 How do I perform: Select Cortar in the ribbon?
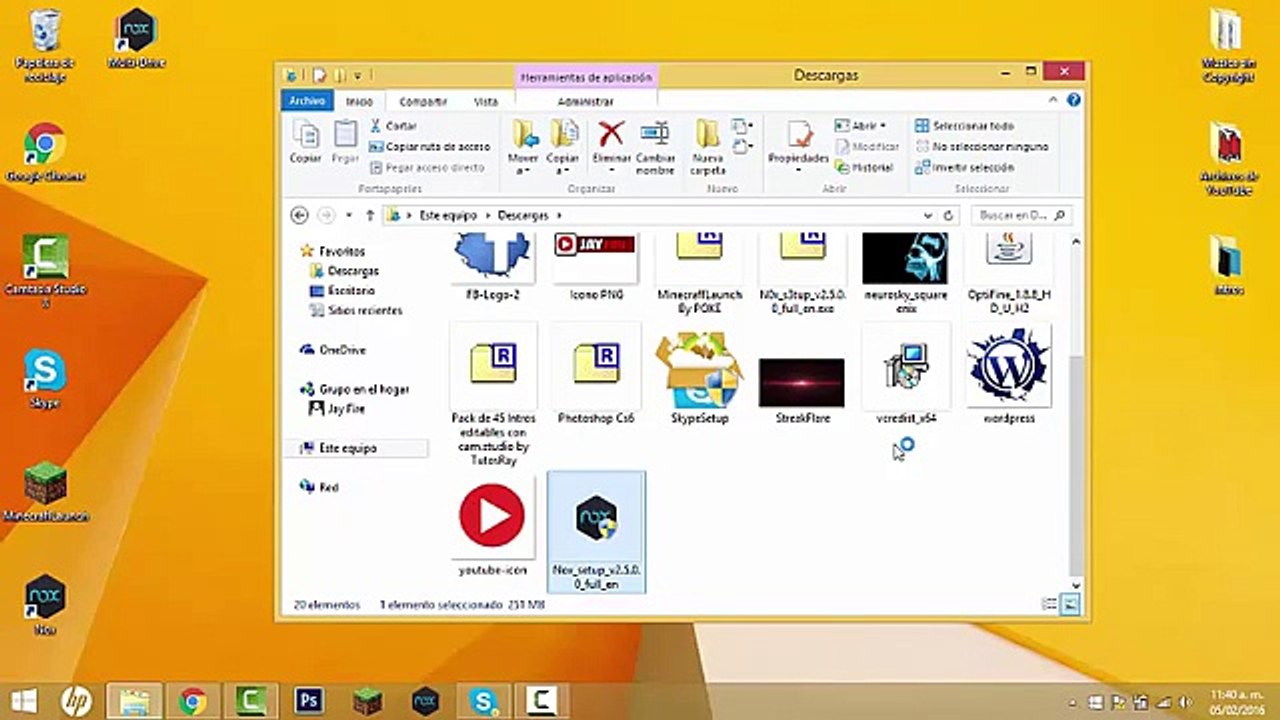click(x=393, y=126)
